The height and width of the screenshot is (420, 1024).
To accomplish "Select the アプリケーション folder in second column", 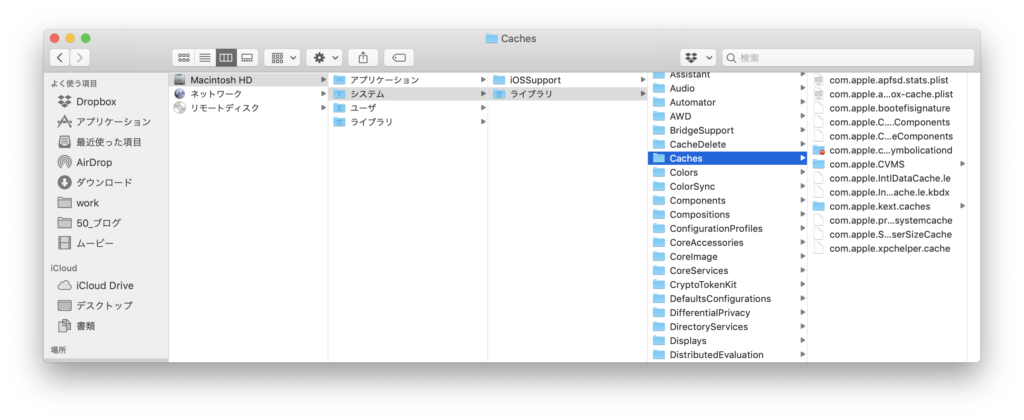I will pyautogui.click(x=384, y=80).
